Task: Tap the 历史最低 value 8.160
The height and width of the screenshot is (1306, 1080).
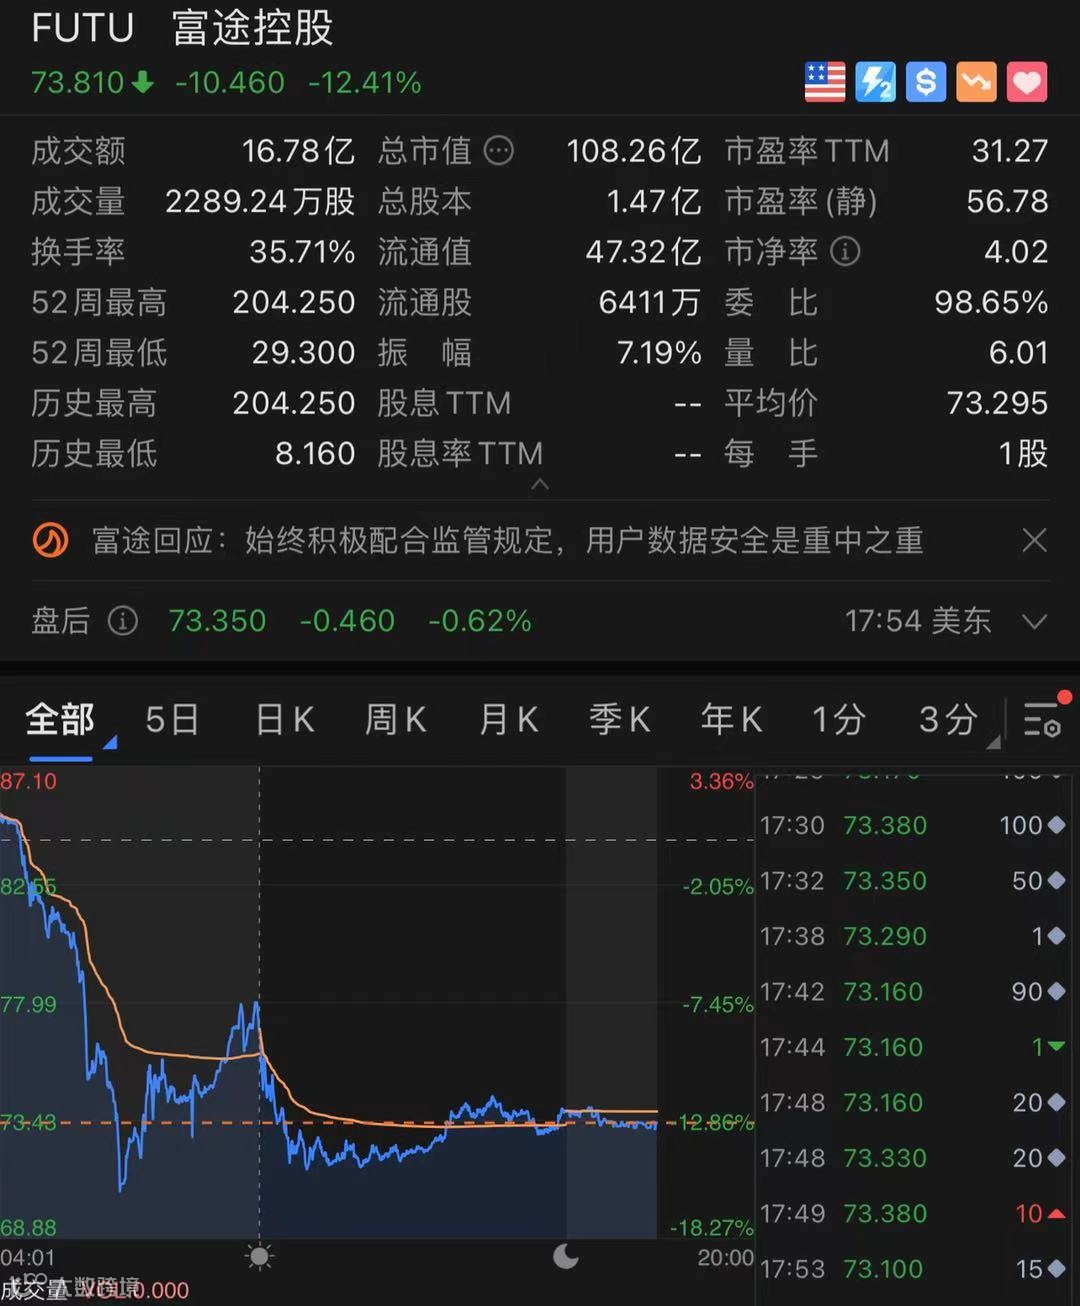Action: [315, 454]
